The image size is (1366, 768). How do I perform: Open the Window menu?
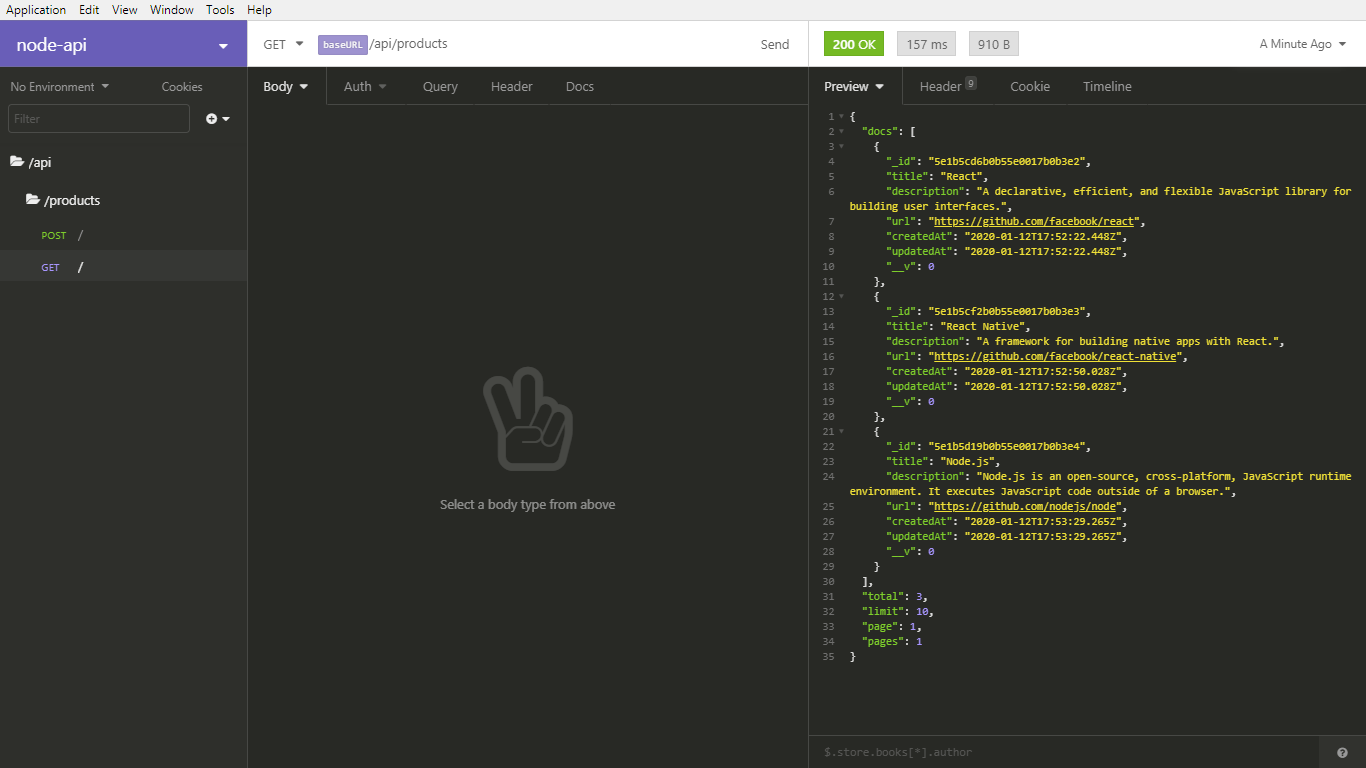click(172, 10)
